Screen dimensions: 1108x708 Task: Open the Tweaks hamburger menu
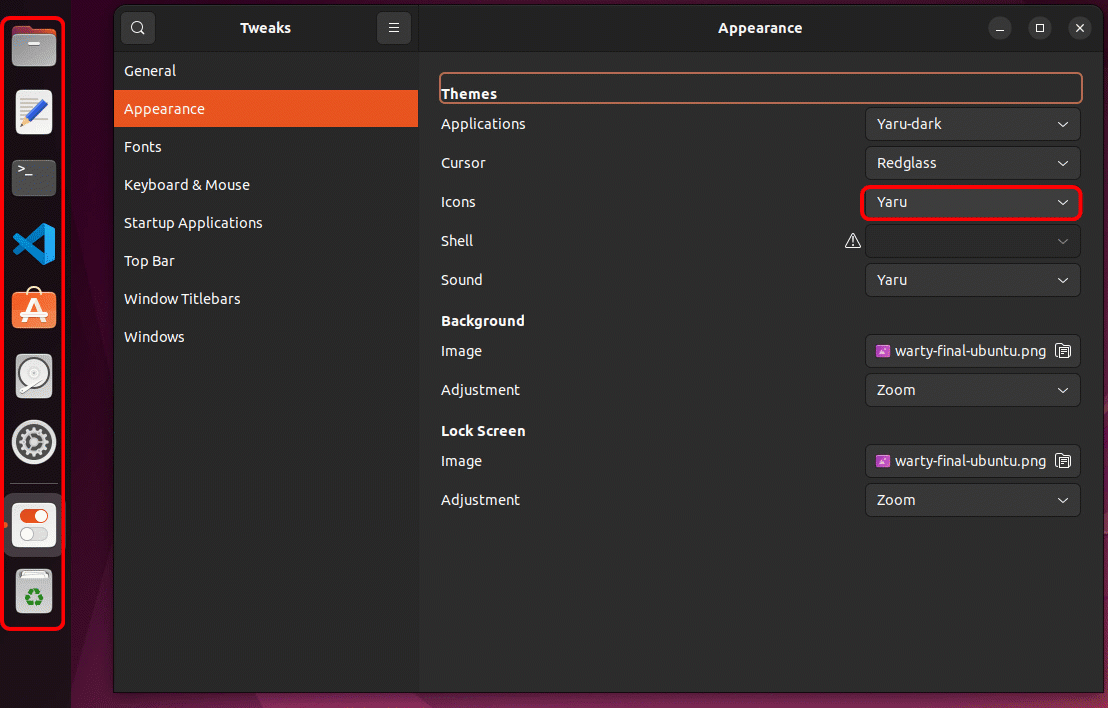(394, 28)
